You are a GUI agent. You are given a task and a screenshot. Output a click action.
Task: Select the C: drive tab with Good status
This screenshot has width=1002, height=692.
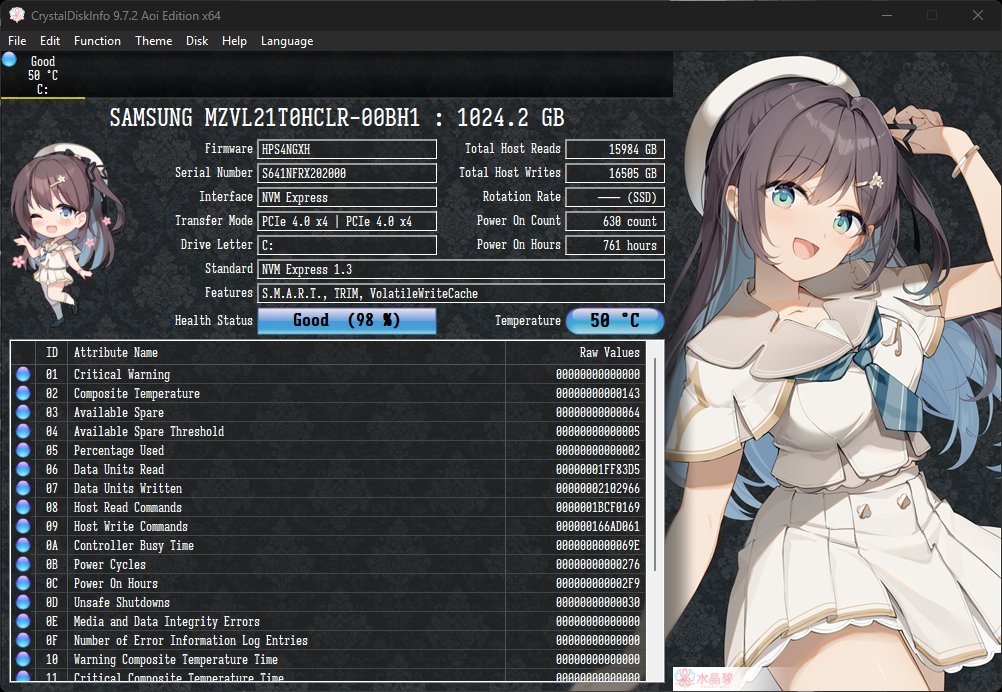(x=43, y=75)
